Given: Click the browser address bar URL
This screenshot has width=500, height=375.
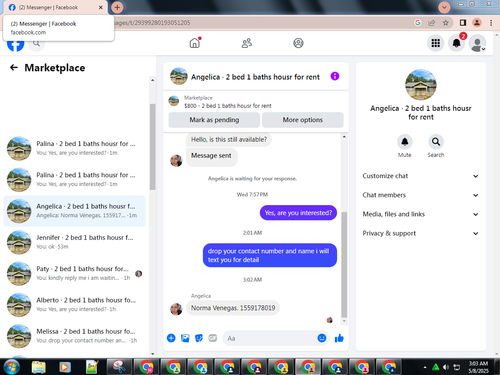Looking at the screenshot, I should coord(152,23).
